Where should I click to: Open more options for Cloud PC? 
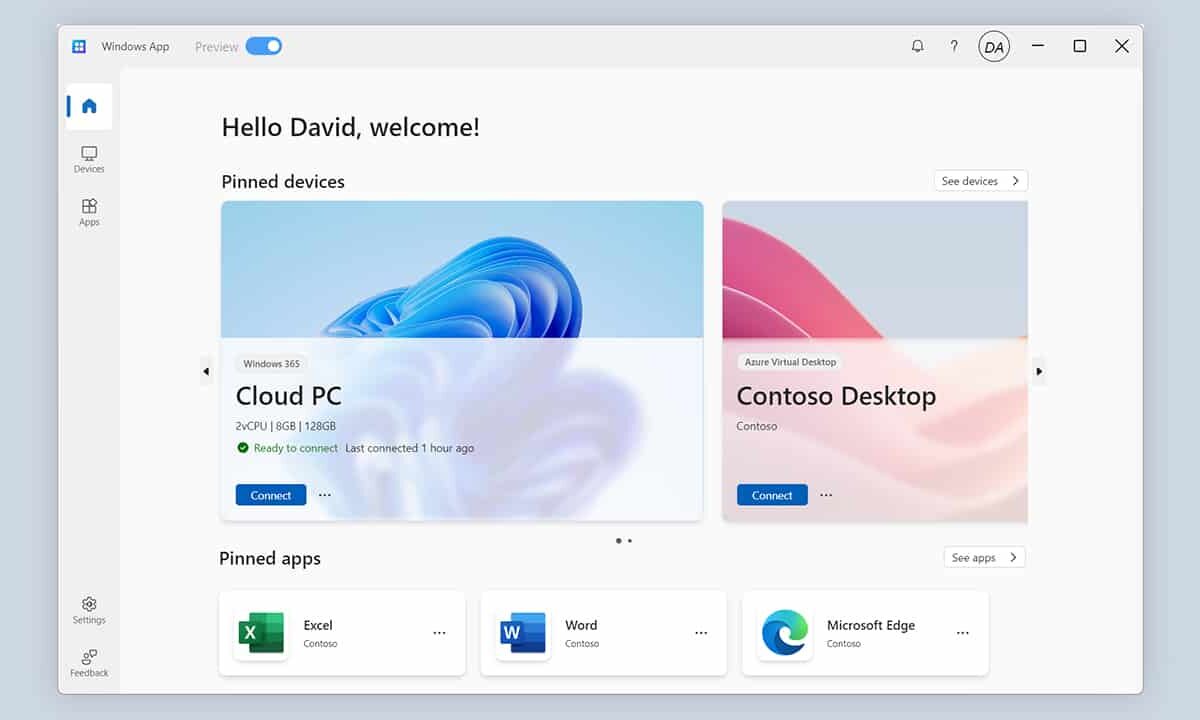click(x=324, y=494)
